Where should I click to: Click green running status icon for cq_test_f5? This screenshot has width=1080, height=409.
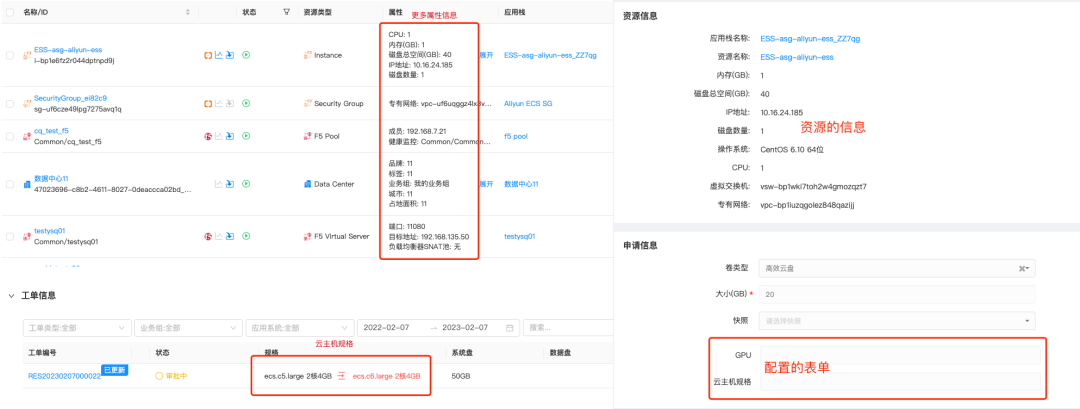pos(246,136)
